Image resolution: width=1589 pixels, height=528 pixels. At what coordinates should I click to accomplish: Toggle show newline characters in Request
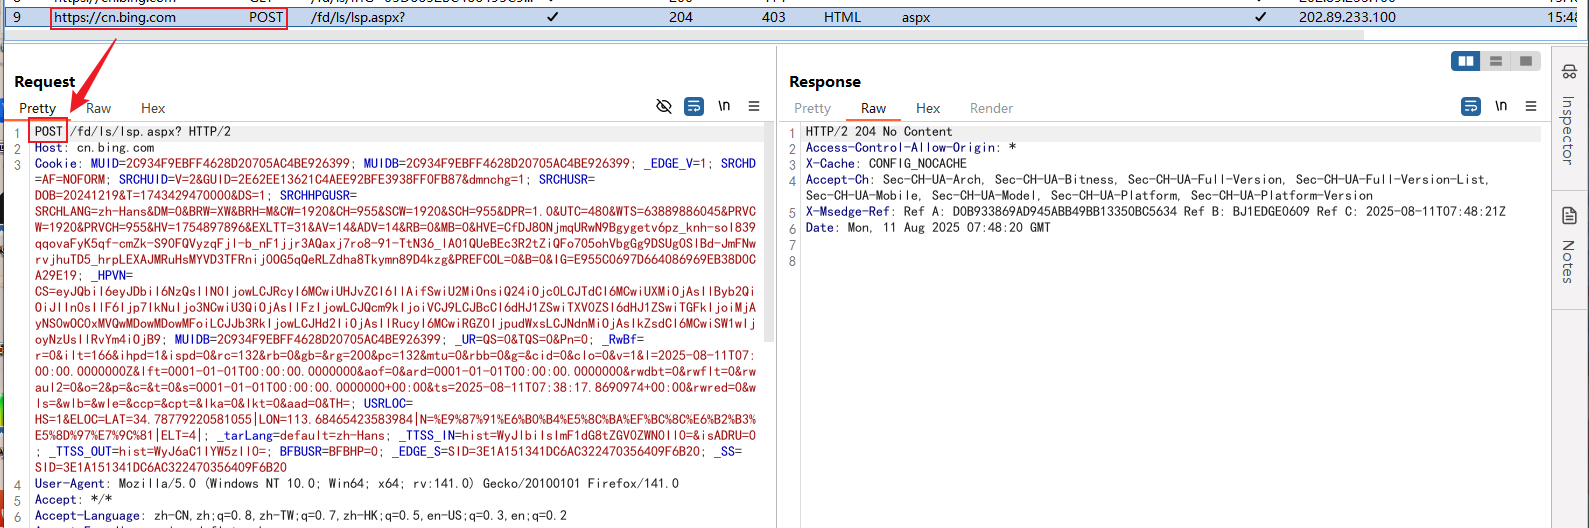tap(724, 106)
